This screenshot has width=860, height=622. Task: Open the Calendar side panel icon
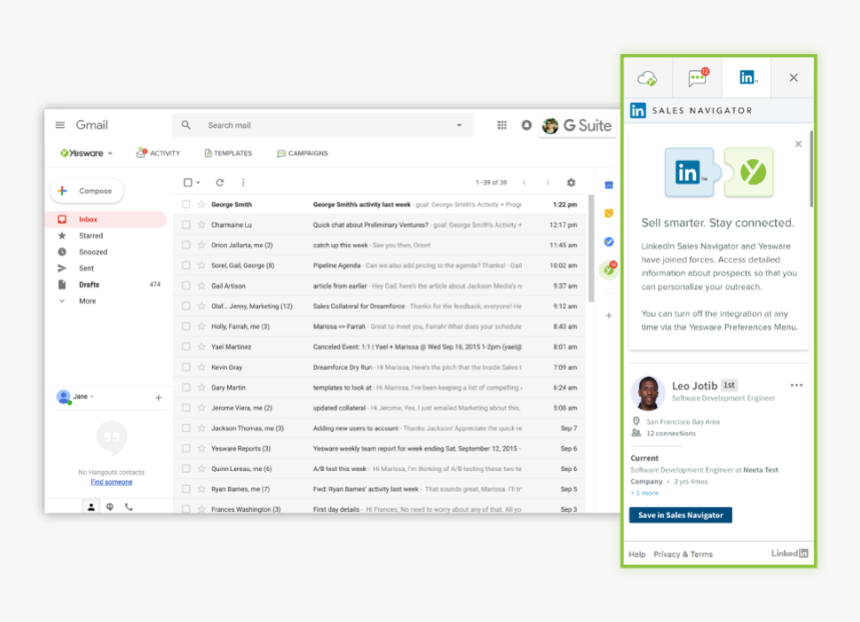pos(609,185)
